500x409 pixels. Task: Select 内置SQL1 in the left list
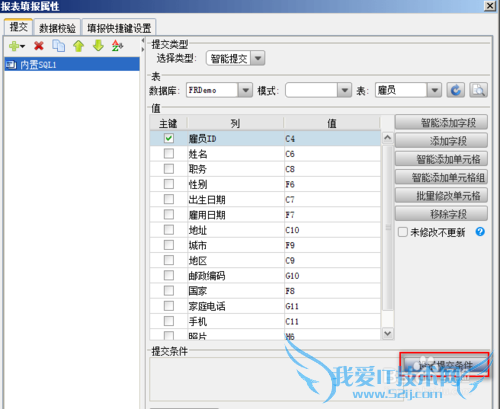click(72, 64)
